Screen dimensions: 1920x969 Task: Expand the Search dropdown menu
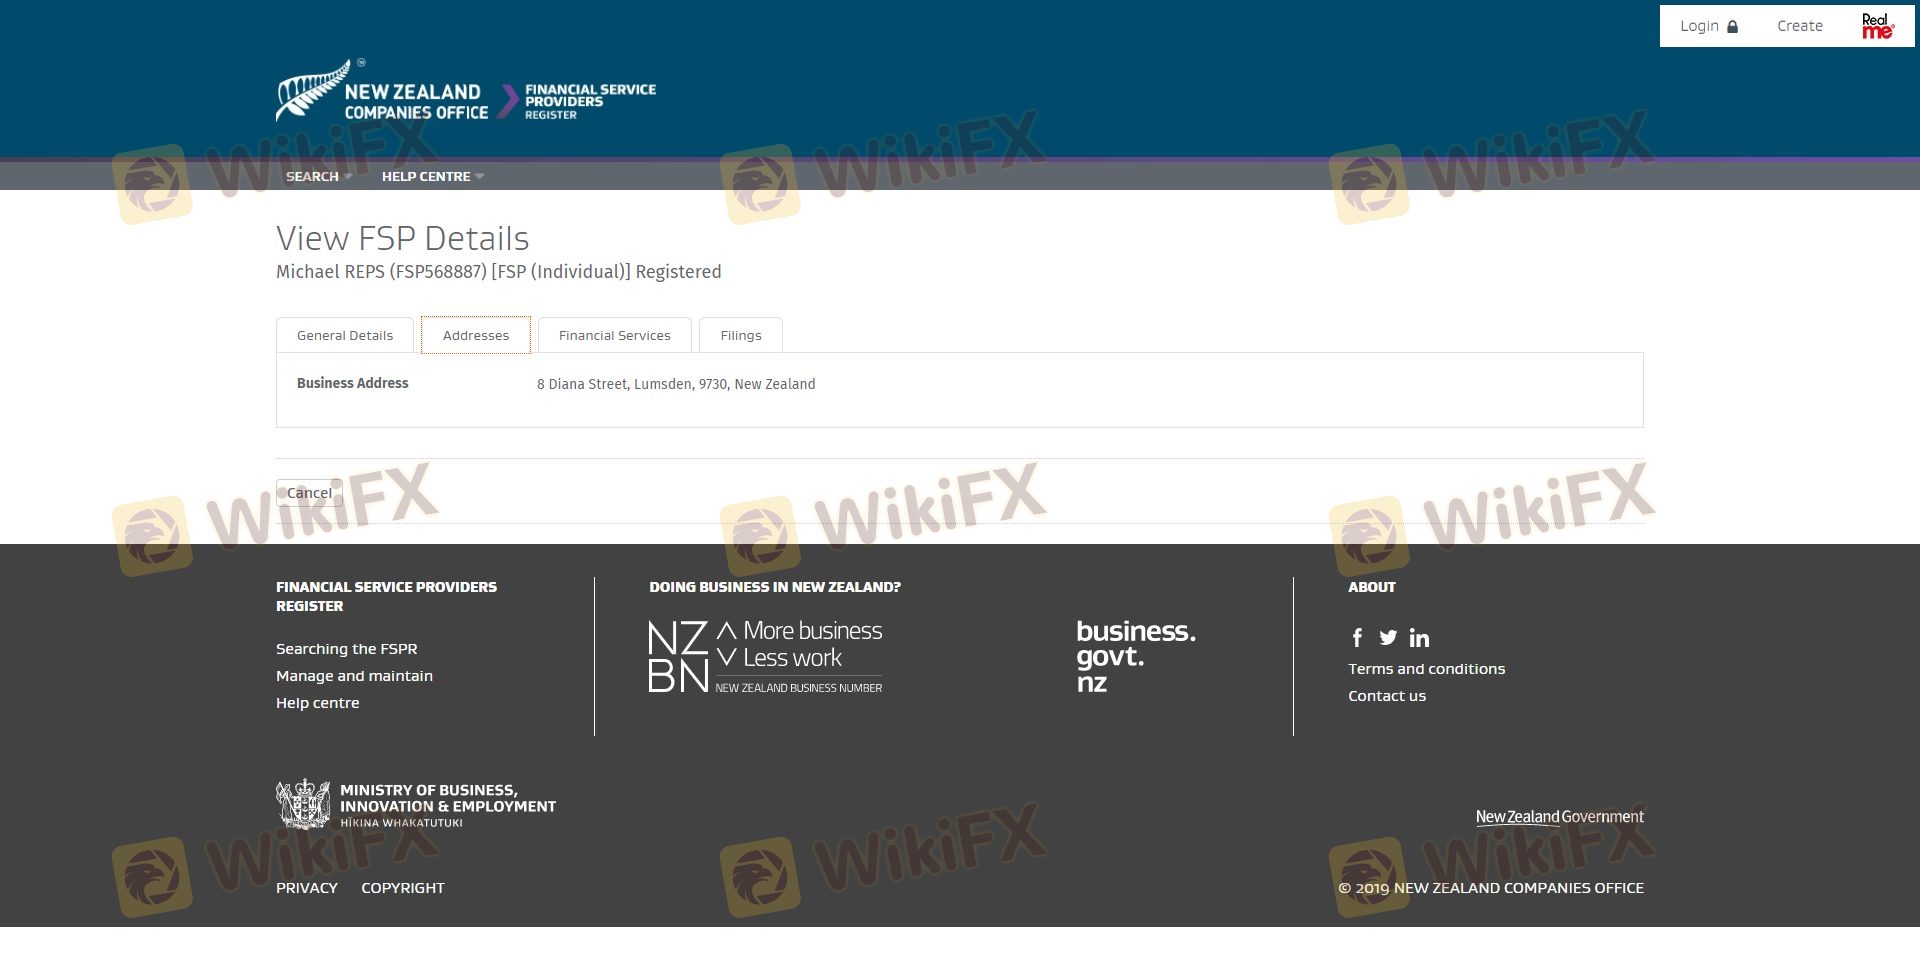pyautogui.click(x=318, y=177)
